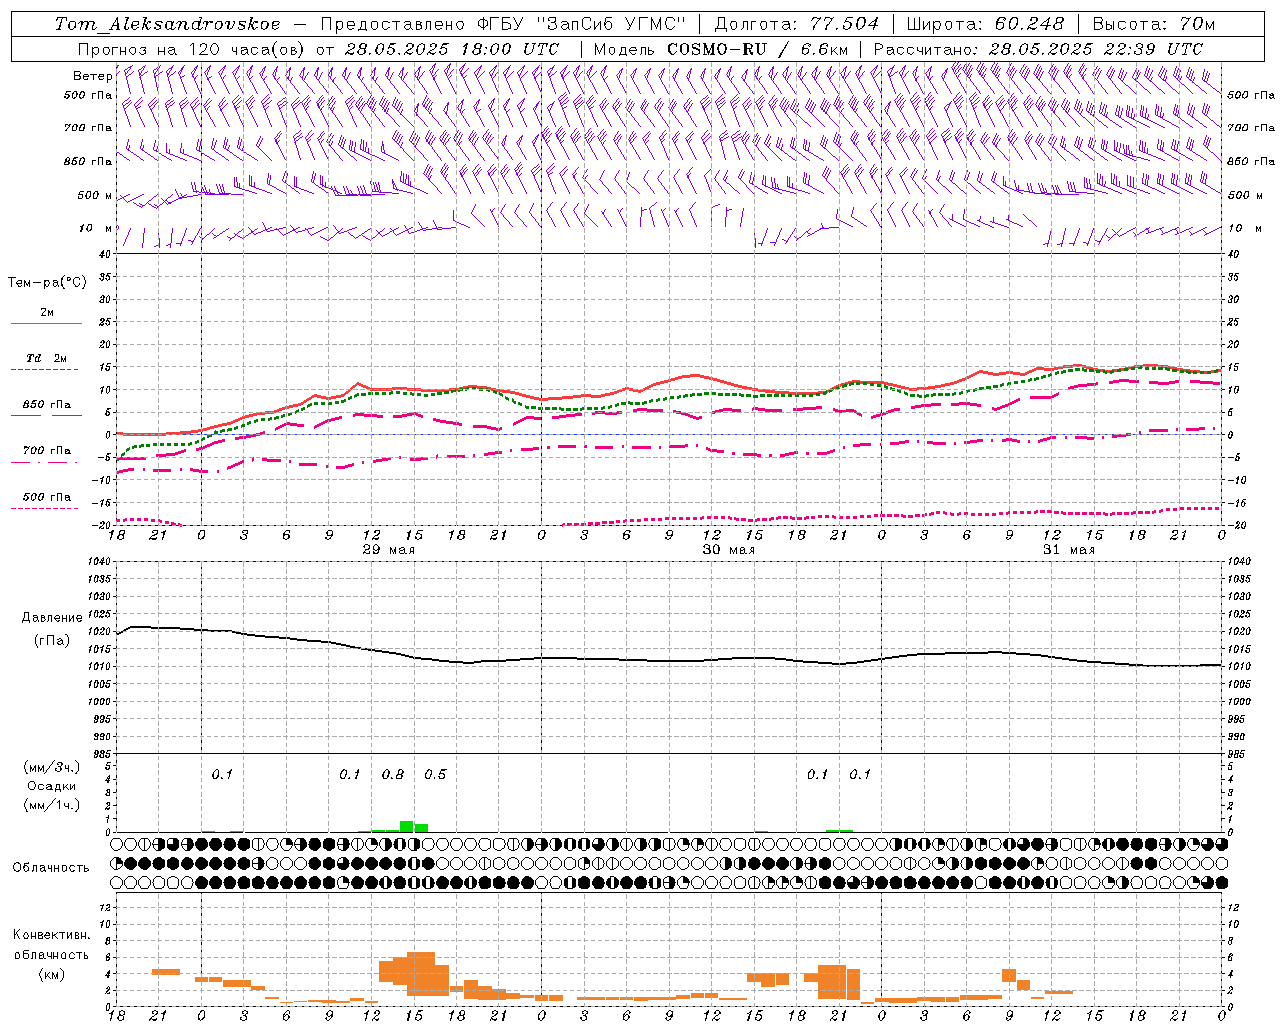Click the Осадки precipitation label
Image resolution: width=1280 pixels, height=1024 pixels.
point(51,786)
